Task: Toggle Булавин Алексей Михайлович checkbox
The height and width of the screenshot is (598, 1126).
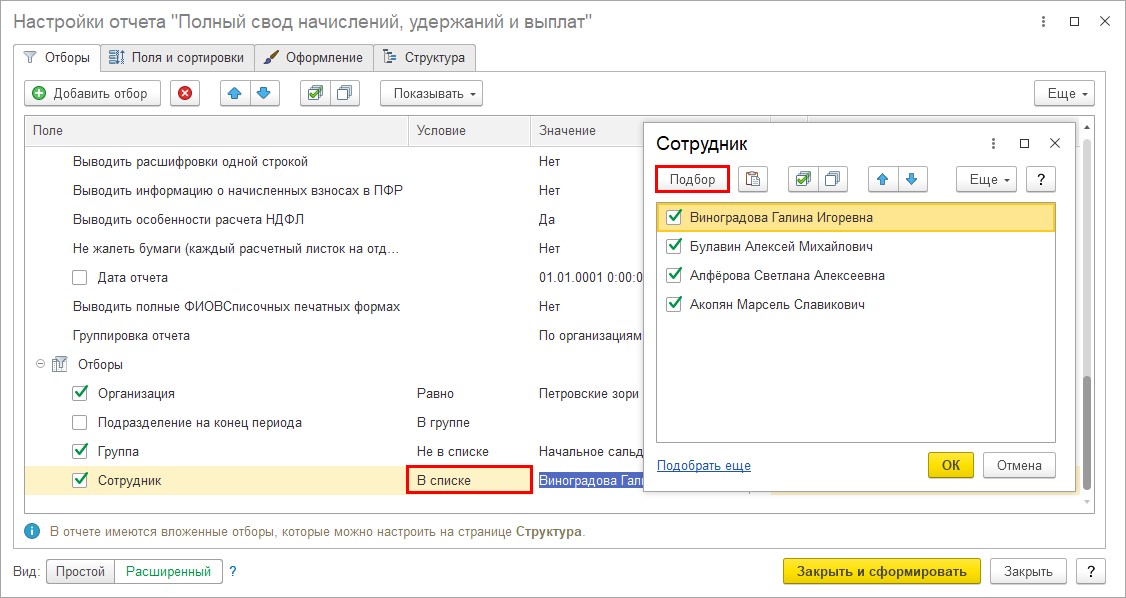Action: pos(674,246)
